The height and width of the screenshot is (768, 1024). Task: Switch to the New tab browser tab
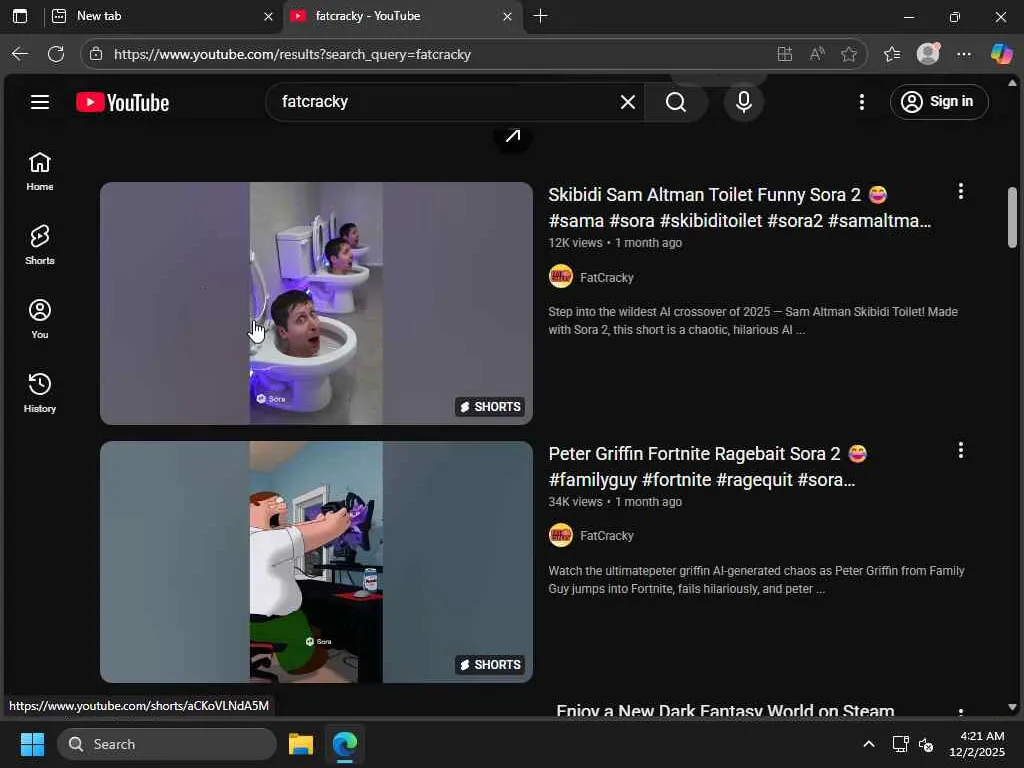[x=157, y=16]
